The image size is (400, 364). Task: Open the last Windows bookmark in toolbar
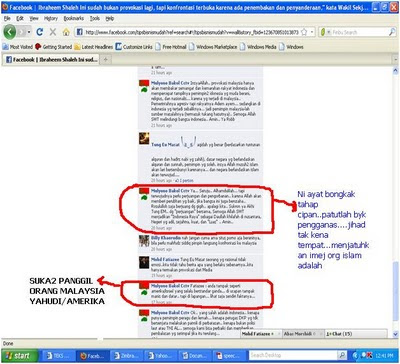(291, 47)
